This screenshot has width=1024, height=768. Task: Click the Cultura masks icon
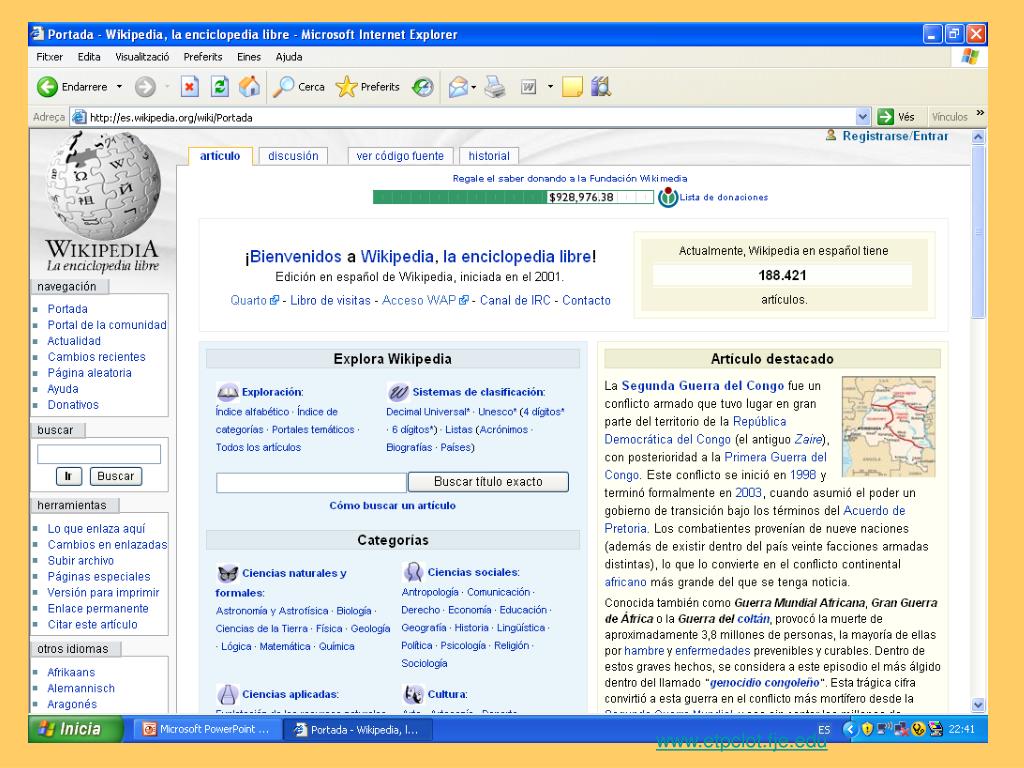(413, 694)
